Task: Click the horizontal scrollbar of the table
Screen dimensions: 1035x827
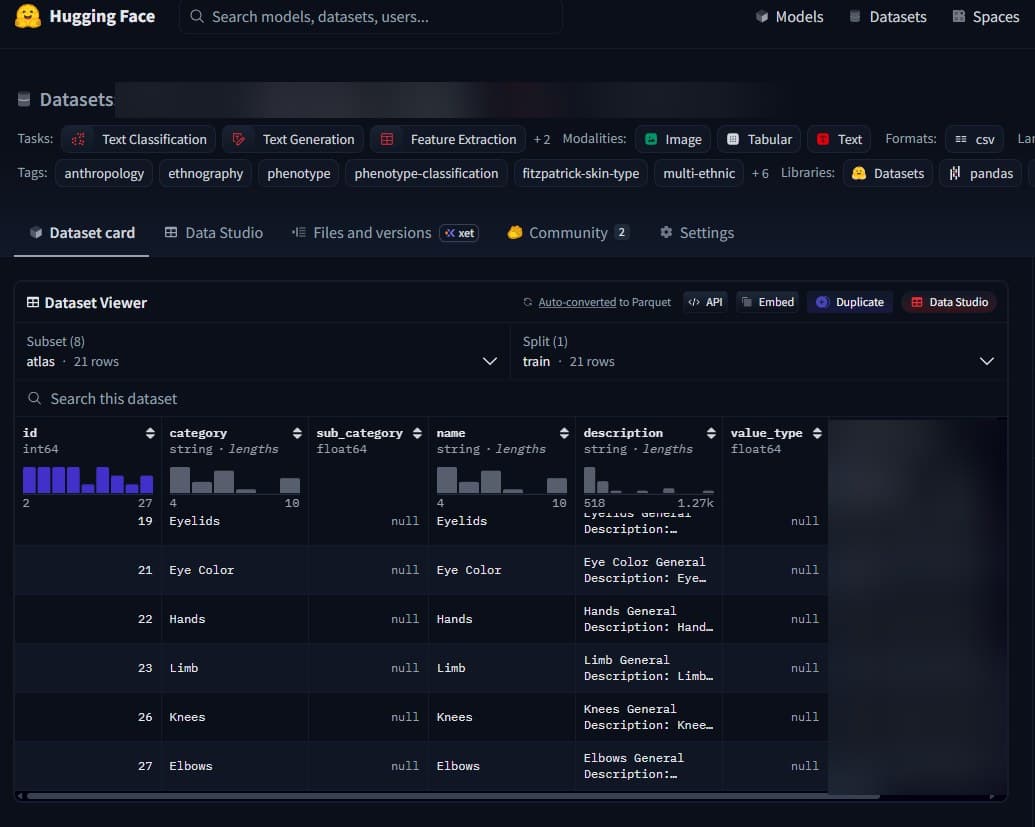Action: 453,797
